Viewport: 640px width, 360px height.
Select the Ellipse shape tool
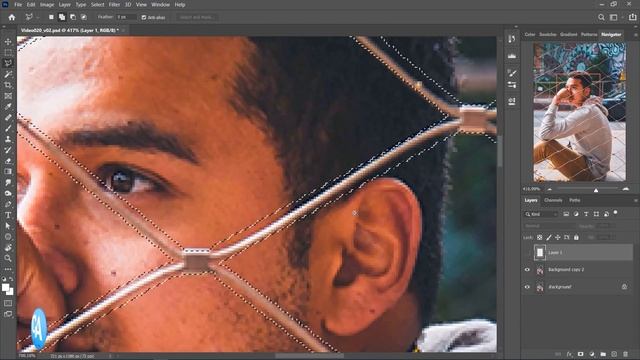pos(8,236)
